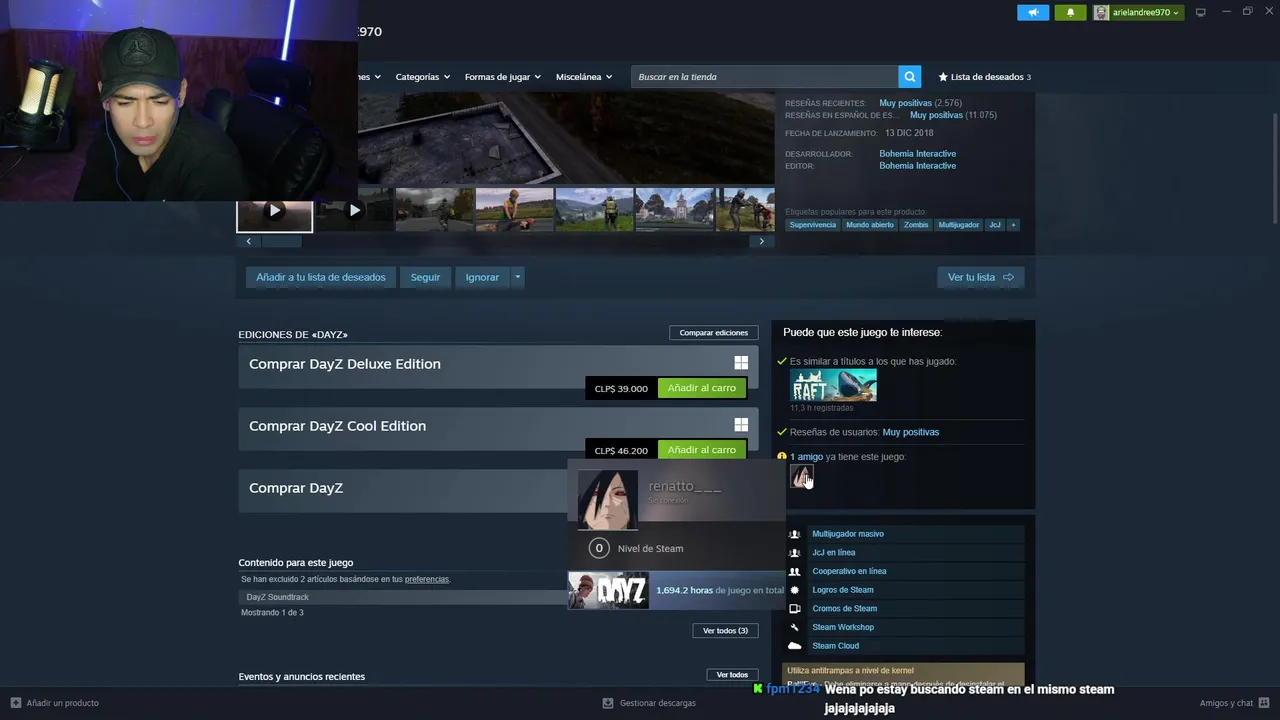The height and width of the screenshot is (720, 1280).
Task: Click the Logros de Steam icon
Action: click(x=794, y=590)
